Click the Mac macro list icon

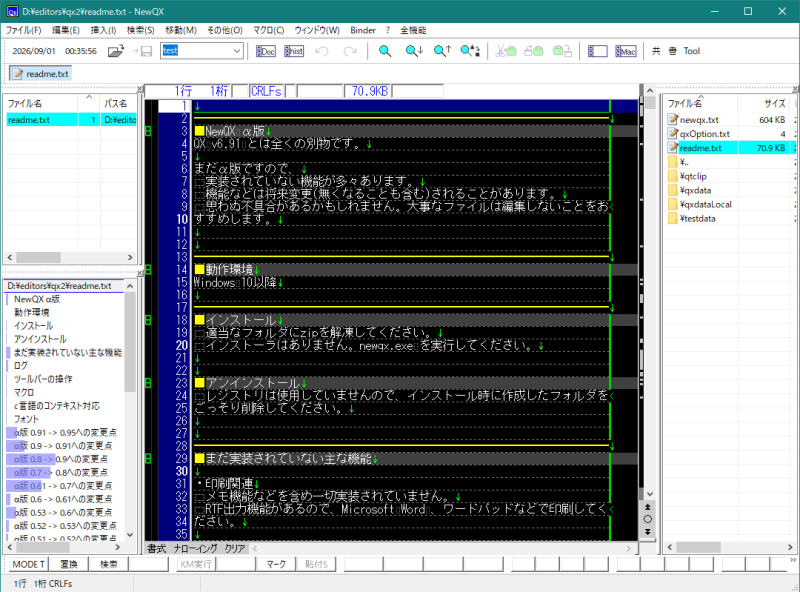pyautogui.click(x=626, y=51)
